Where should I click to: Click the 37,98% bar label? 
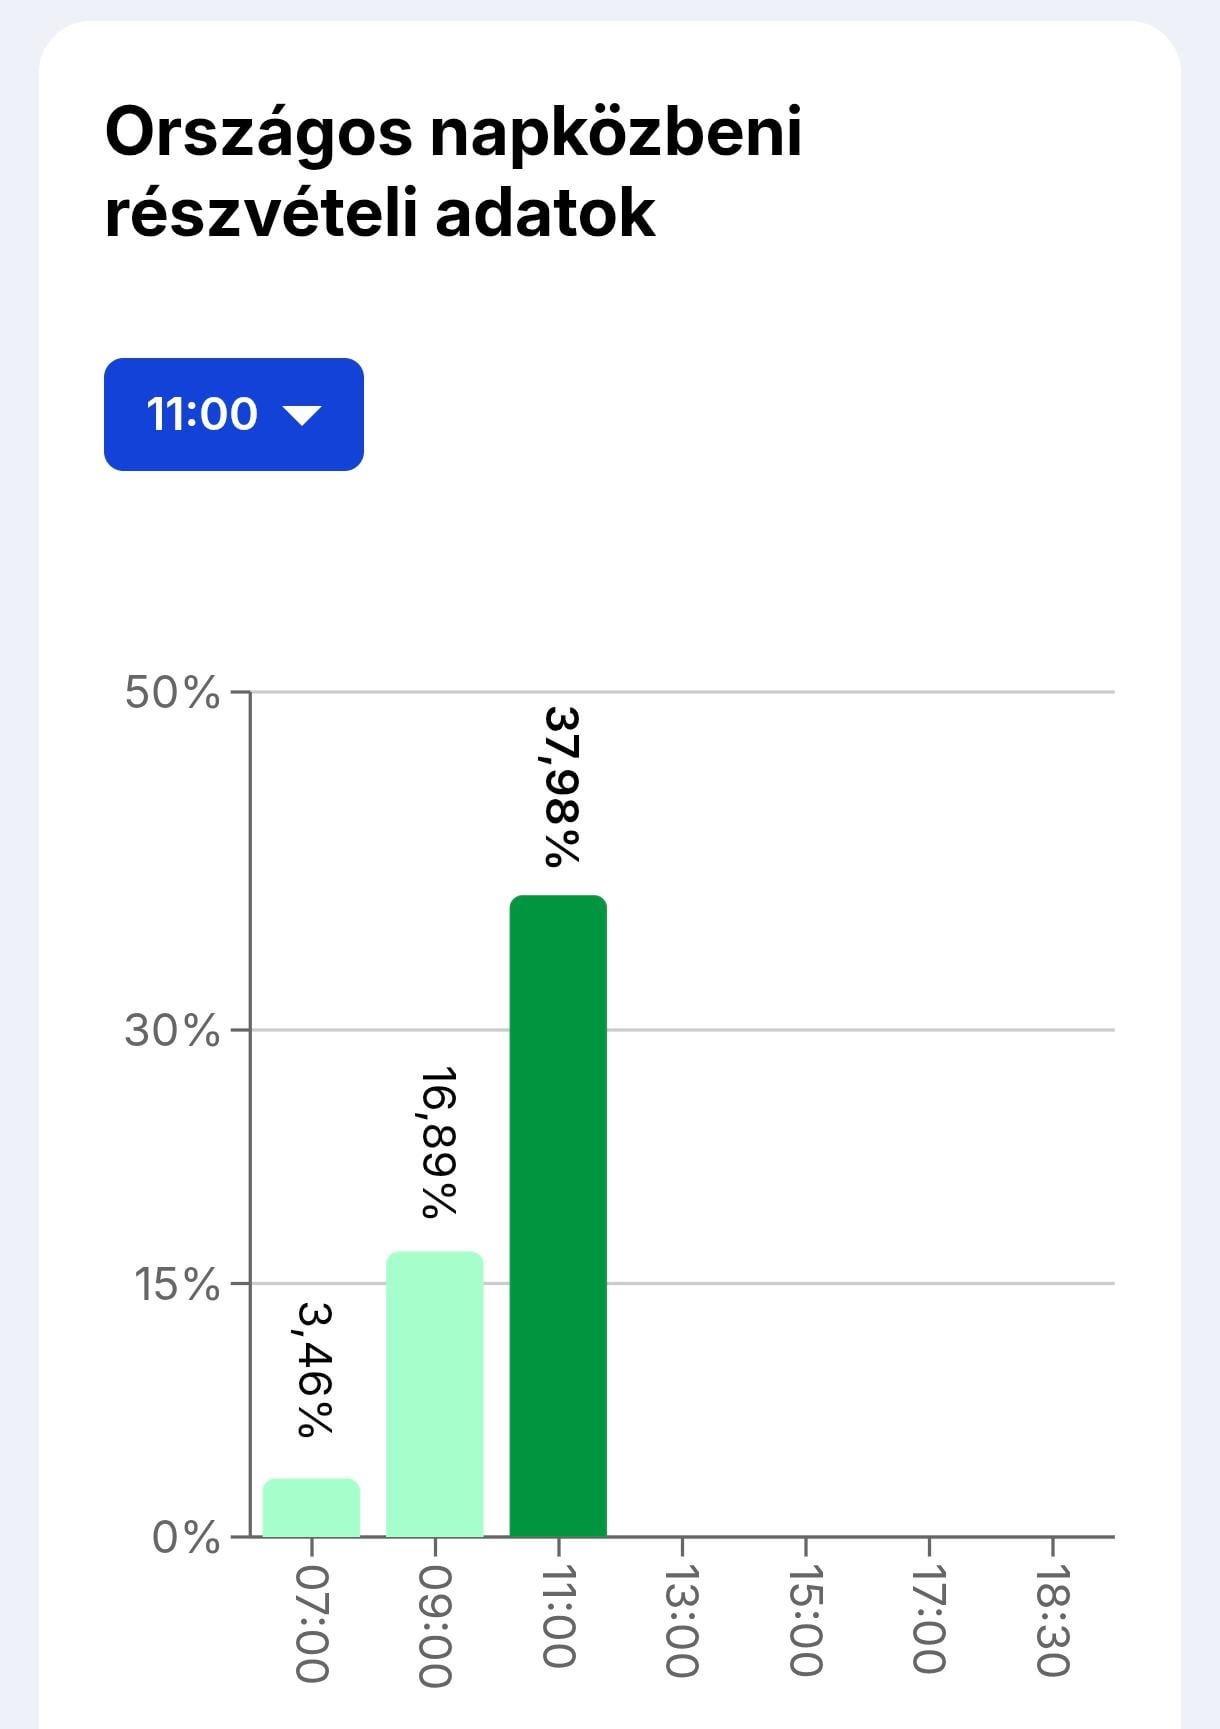coord(562,786)
